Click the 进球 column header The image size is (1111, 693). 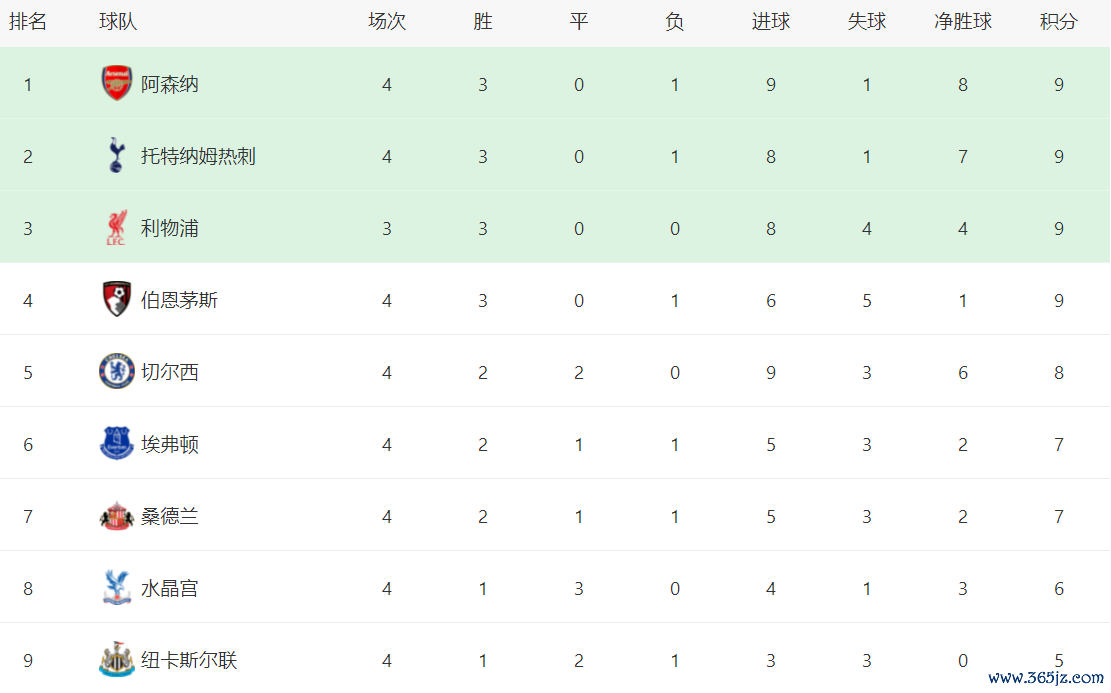click(771, 22)
